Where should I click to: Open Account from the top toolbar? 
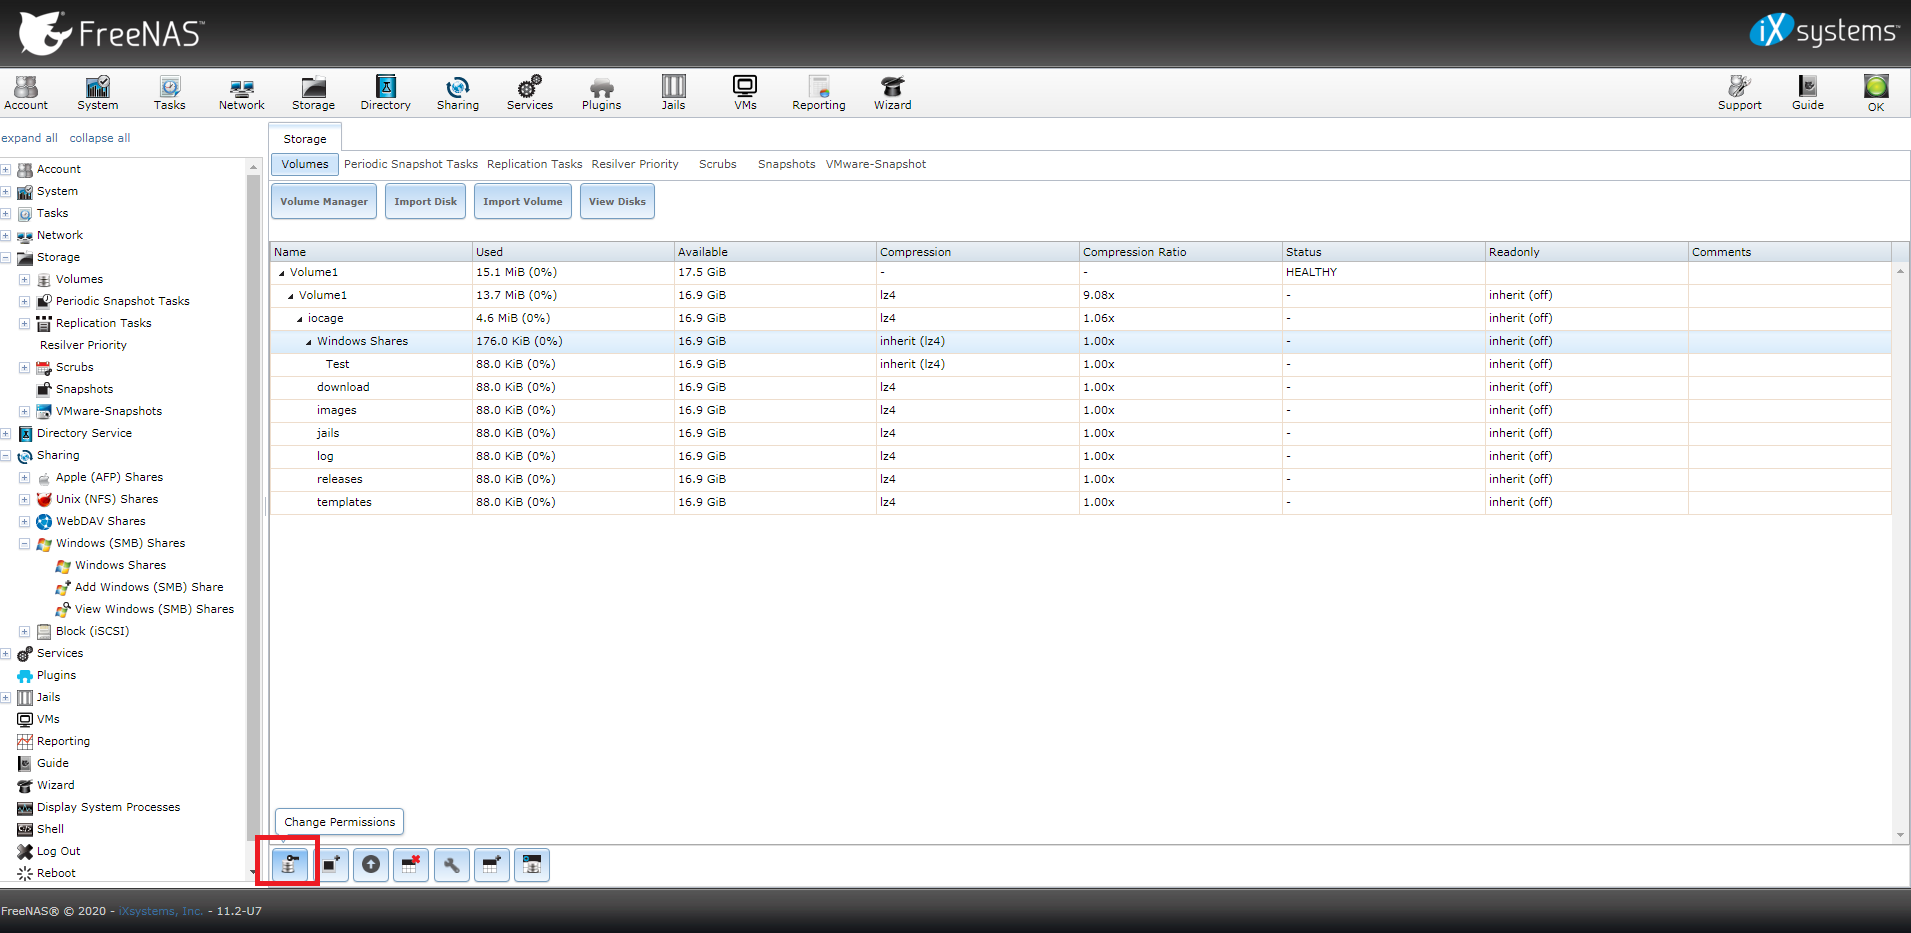click(26, 92)
